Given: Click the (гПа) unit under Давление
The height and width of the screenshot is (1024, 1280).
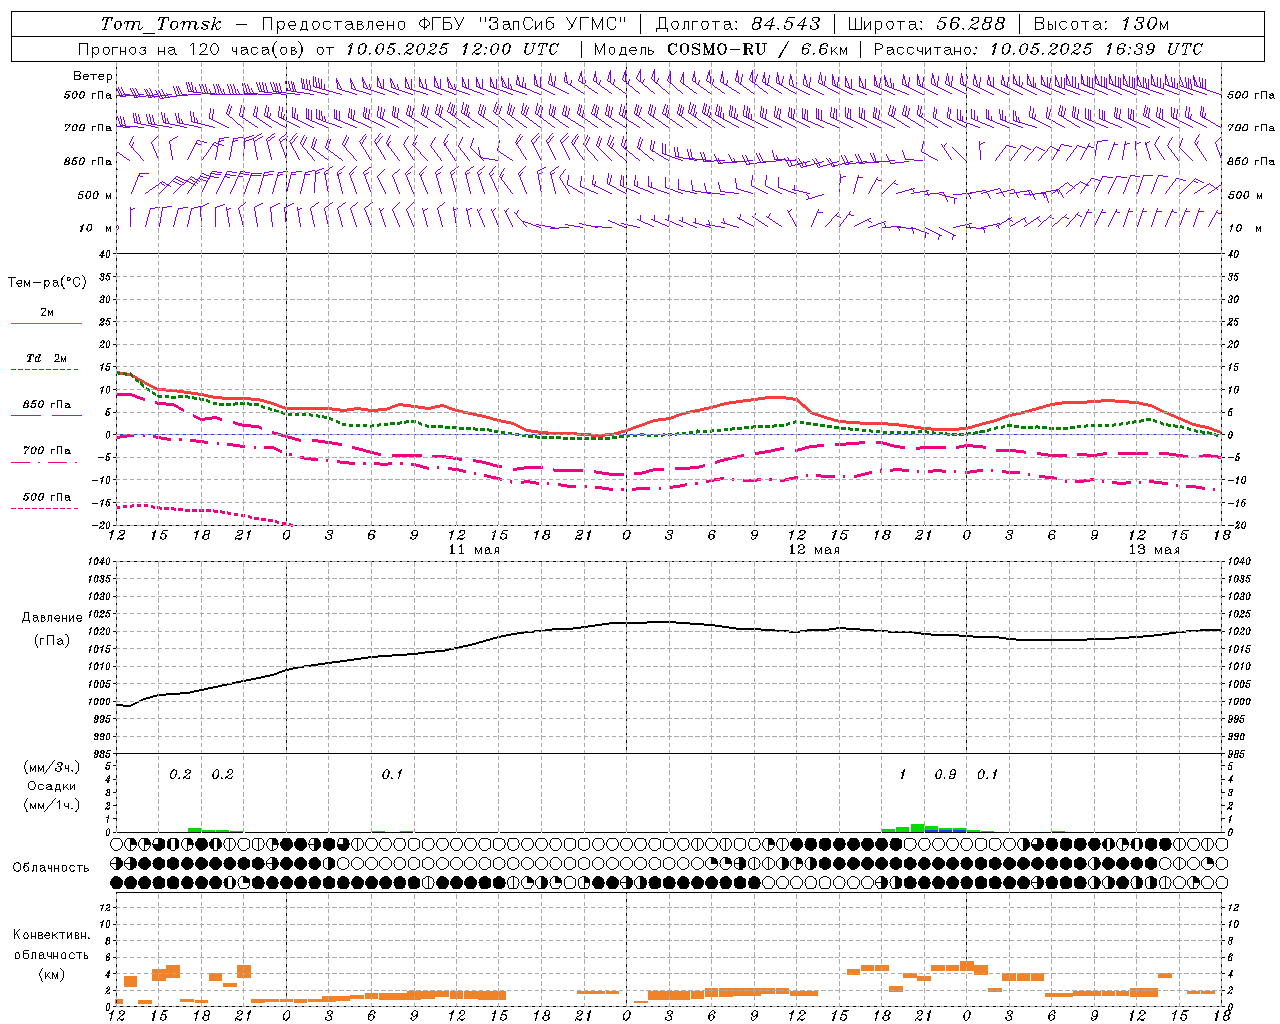Looking at the screenshot, I should (52, 640).
